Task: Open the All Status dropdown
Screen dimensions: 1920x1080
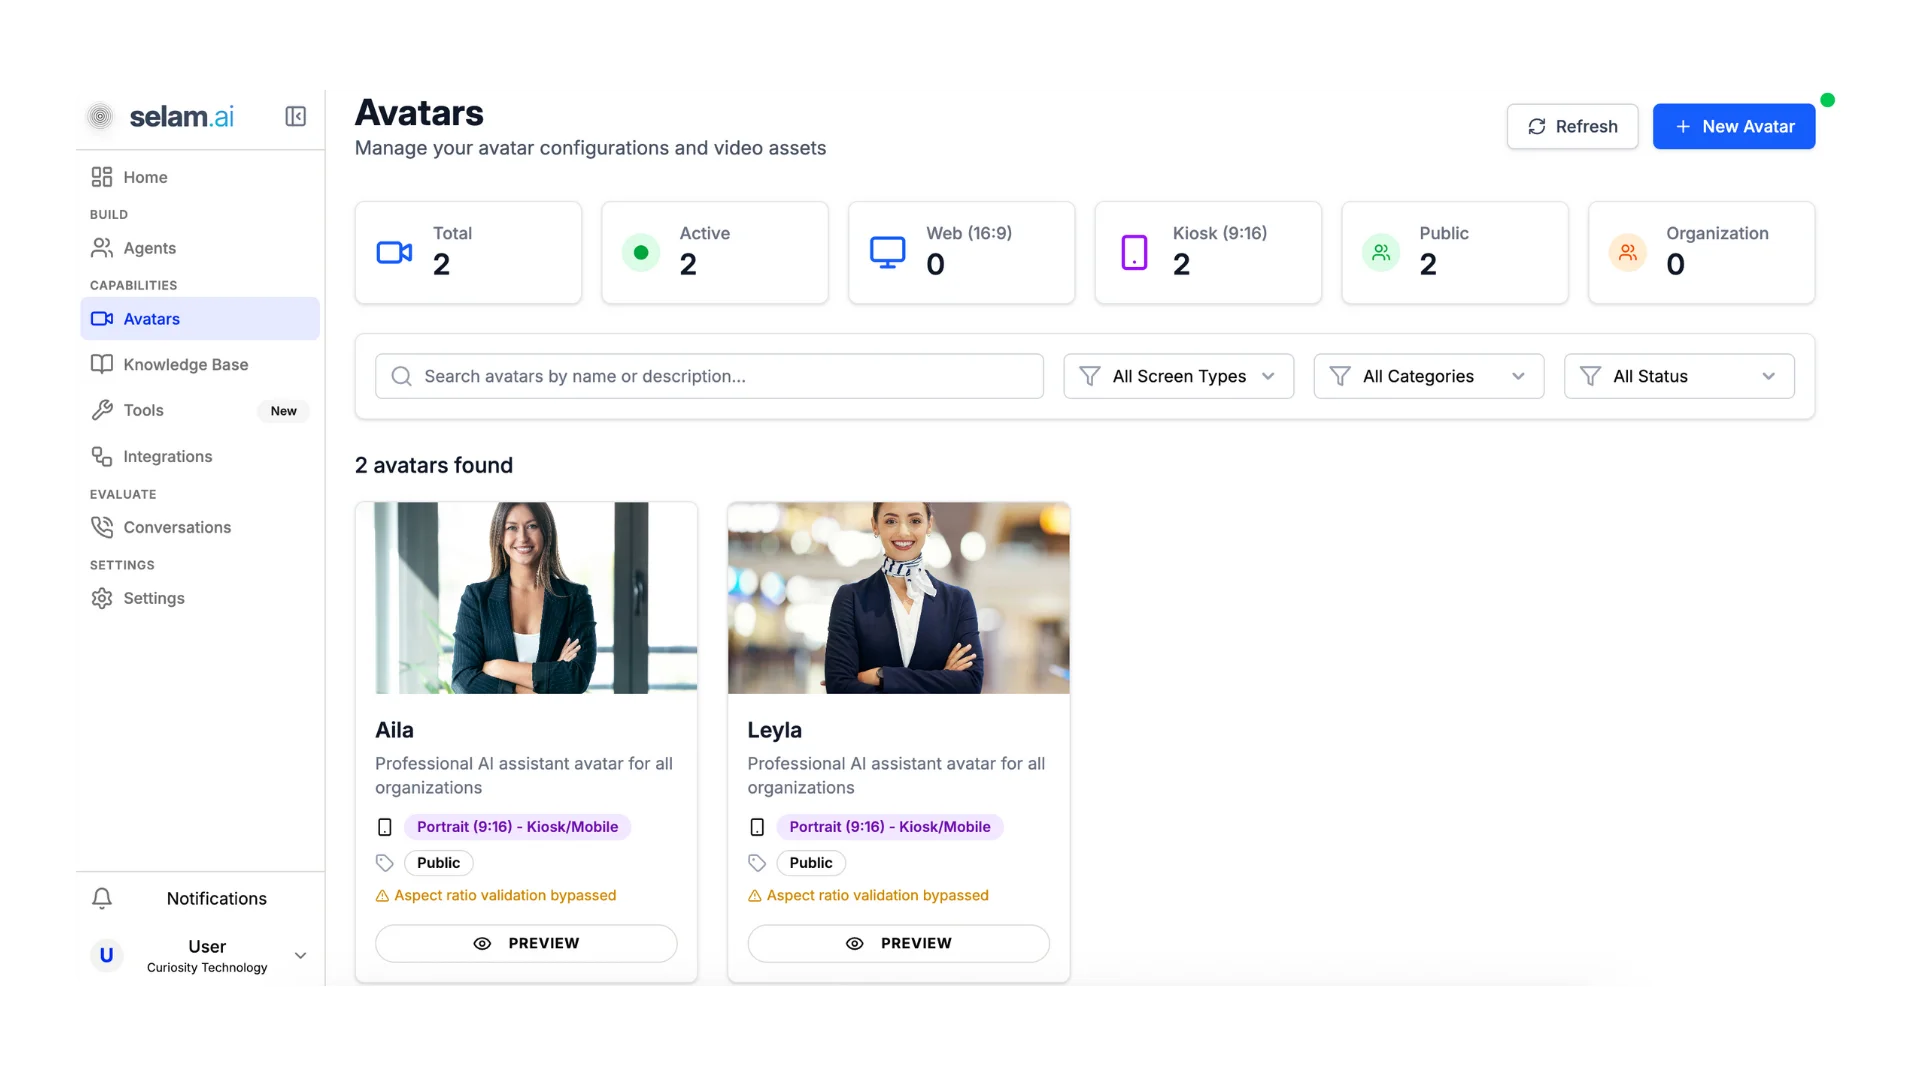Action: point(1678,376)
